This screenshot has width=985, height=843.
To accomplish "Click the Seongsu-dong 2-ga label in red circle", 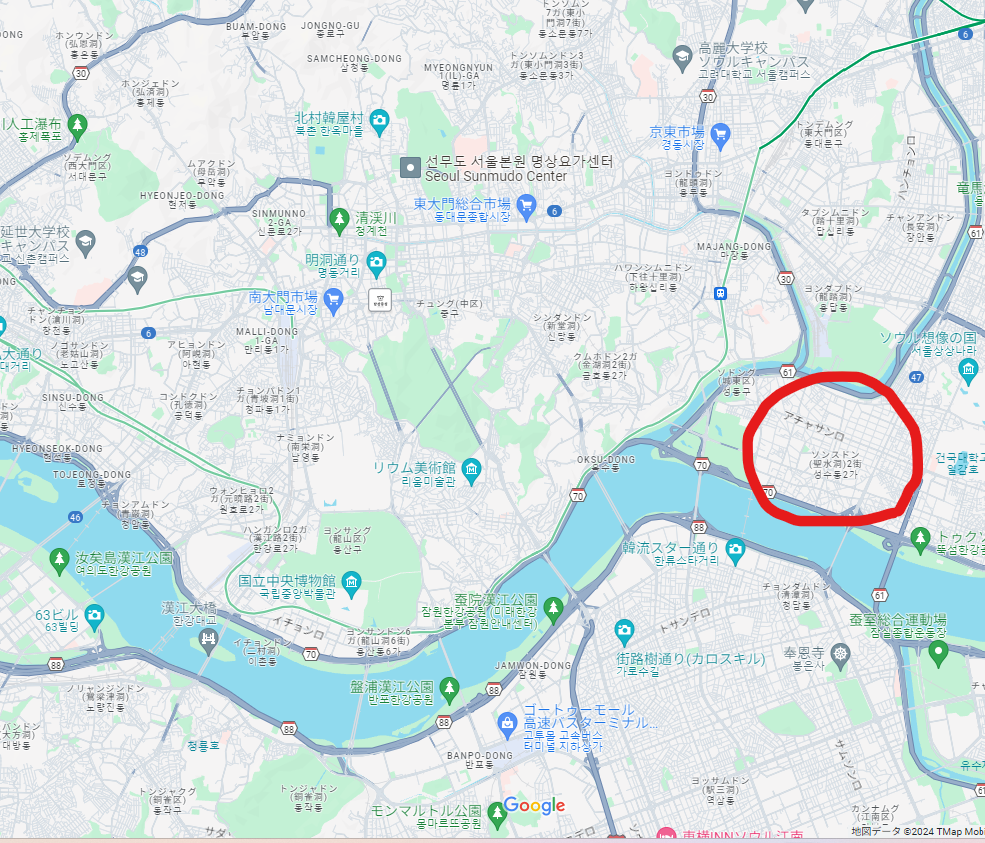I will pyautogui.click(x=835, y=464).
